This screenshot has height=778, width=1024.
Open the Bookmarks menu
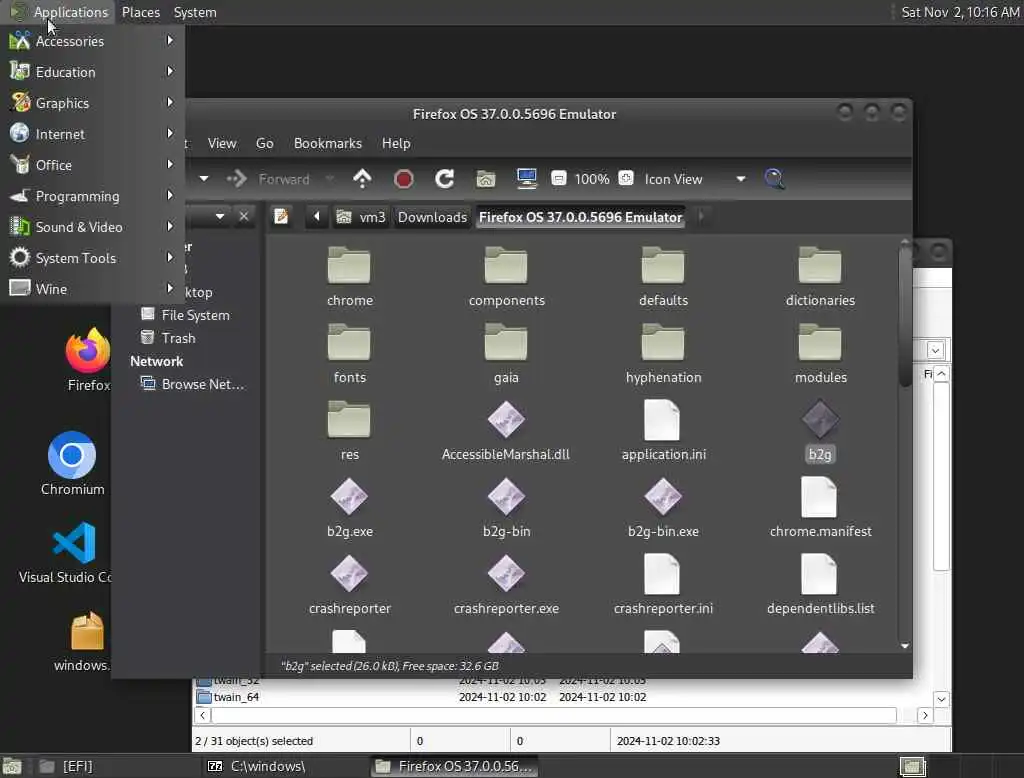tap(328, 143)
